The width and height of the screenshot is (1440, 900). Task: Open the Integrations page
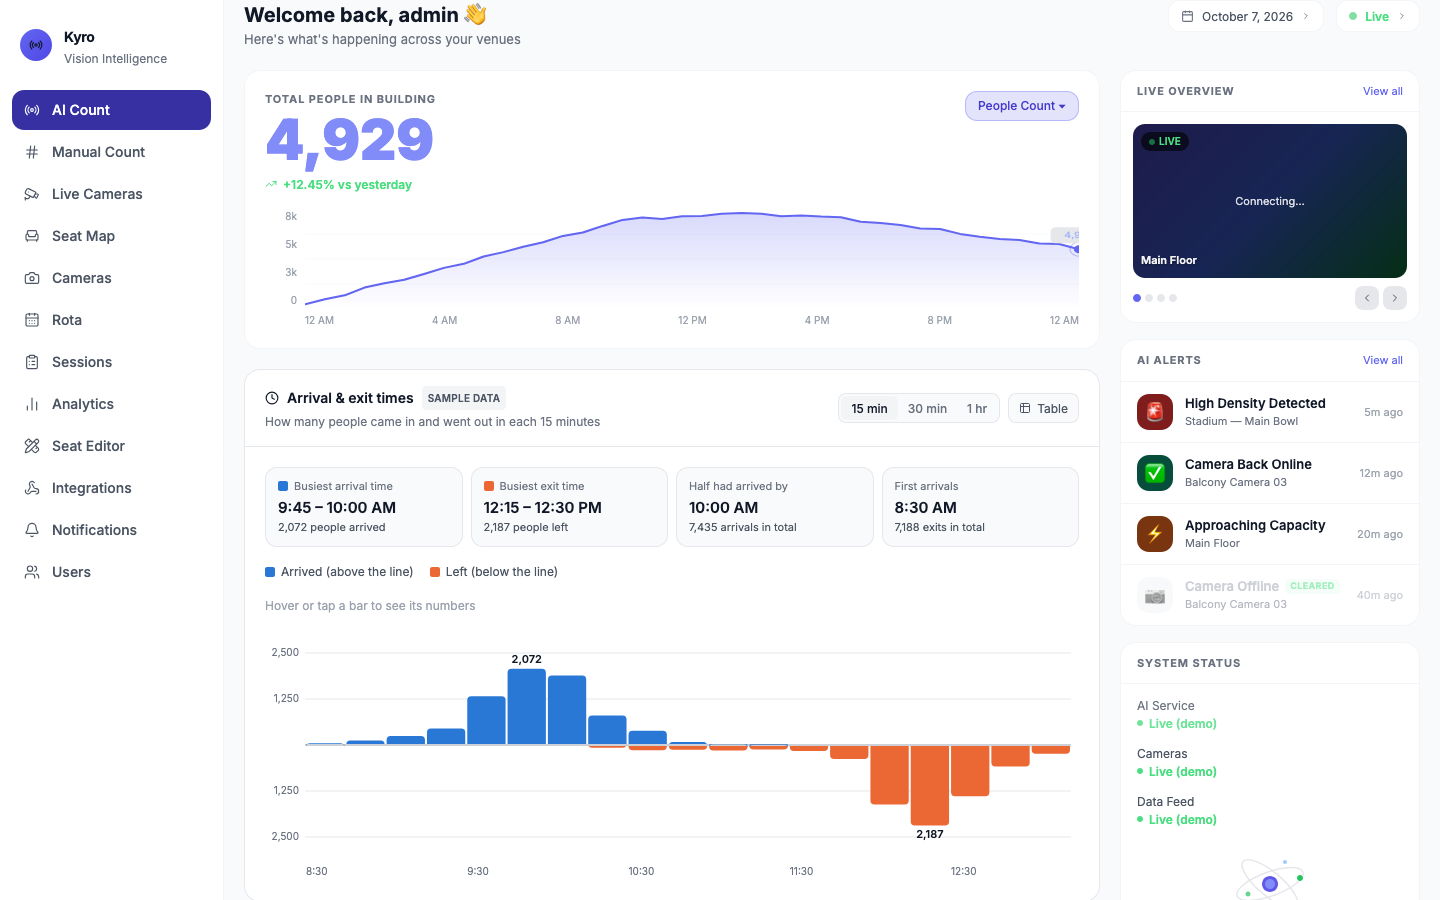(x=111, y=488)
